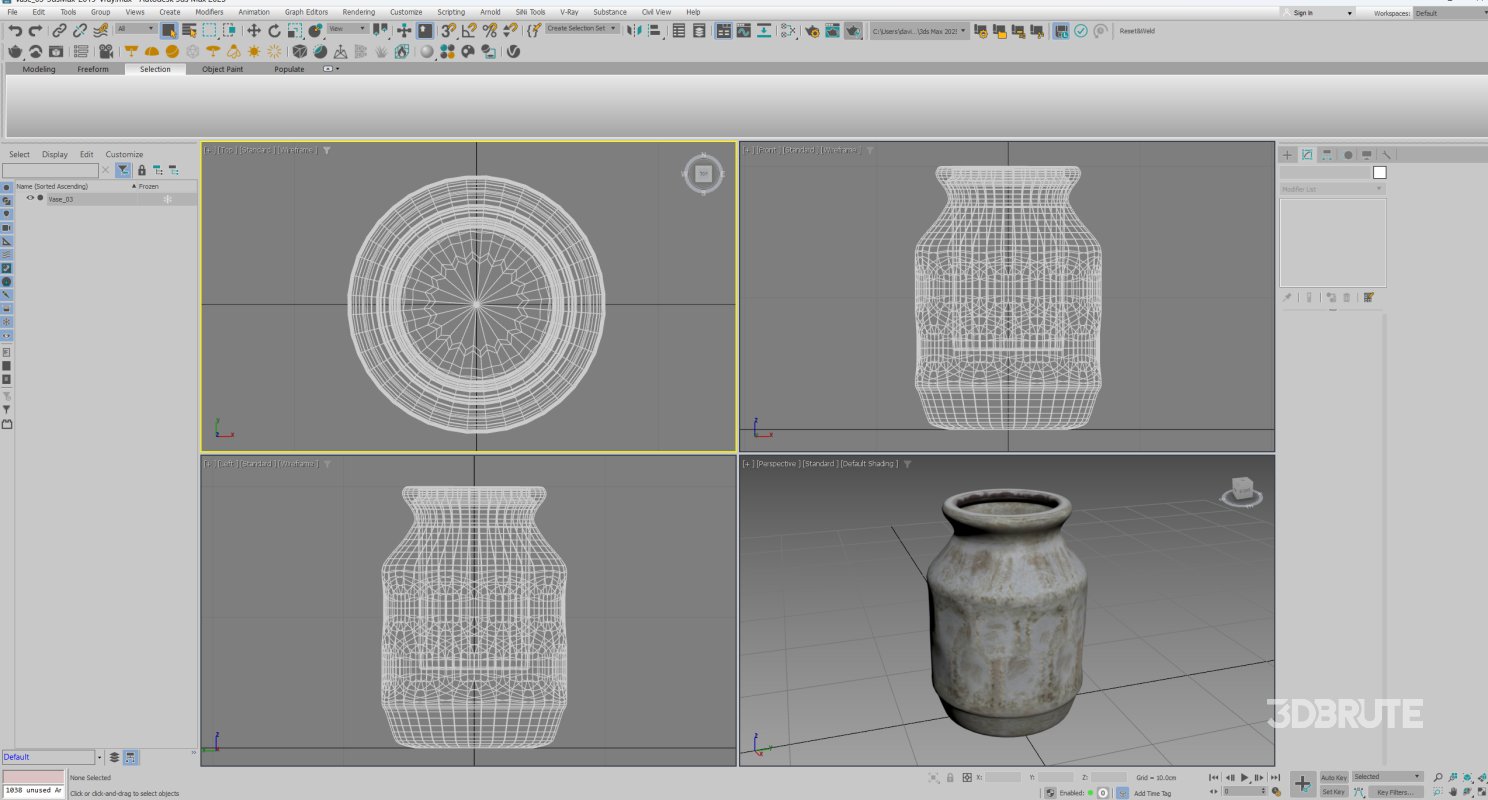
Task: Select the Select and Move tool
Action: pos(254,30)
